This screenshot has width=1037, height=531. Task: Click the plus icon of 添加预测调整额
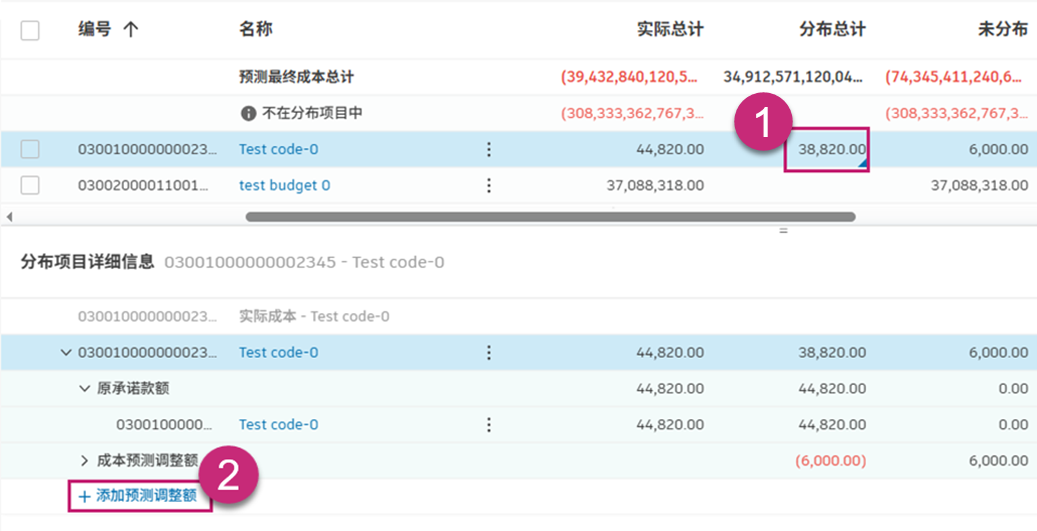[x=84, y=496]
